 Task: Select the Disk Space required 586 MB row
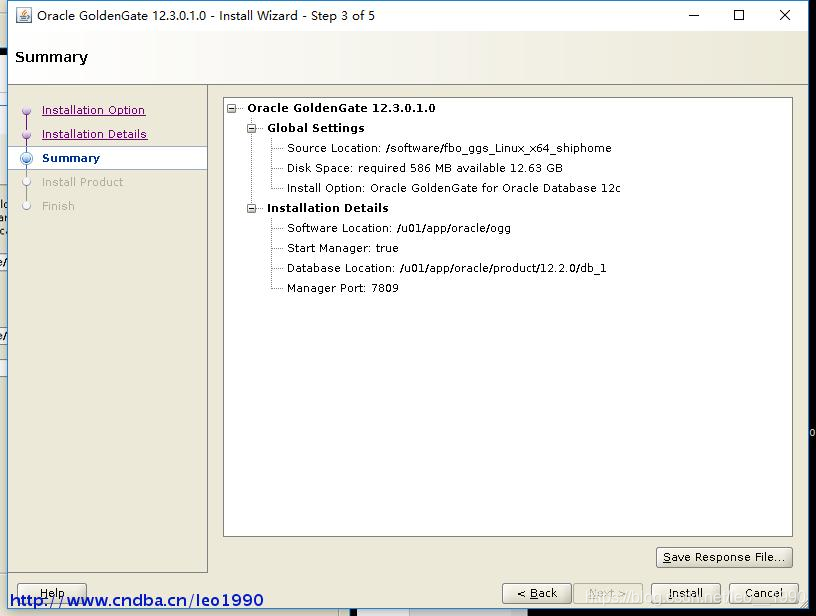pyautogui.click(x=425, y=168)
